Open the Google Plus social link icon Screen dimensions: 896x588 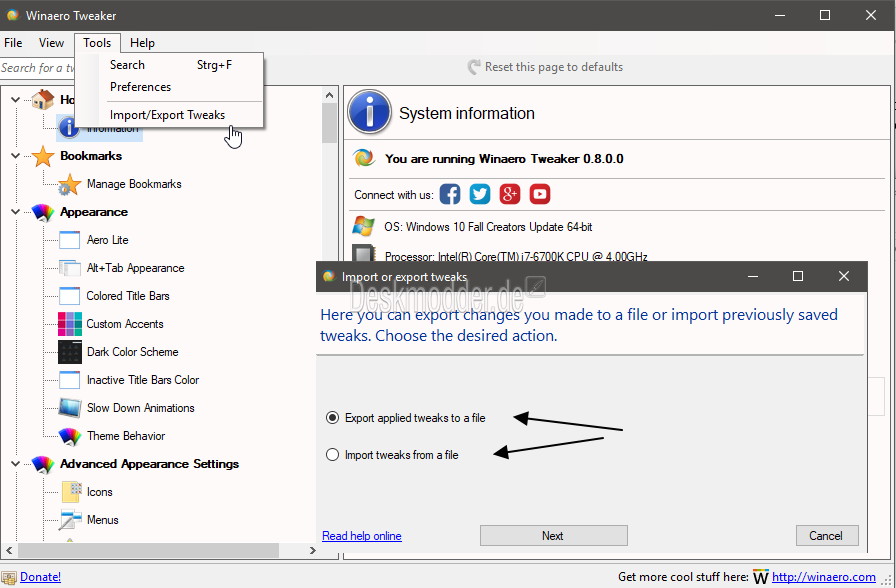(510, 194)
